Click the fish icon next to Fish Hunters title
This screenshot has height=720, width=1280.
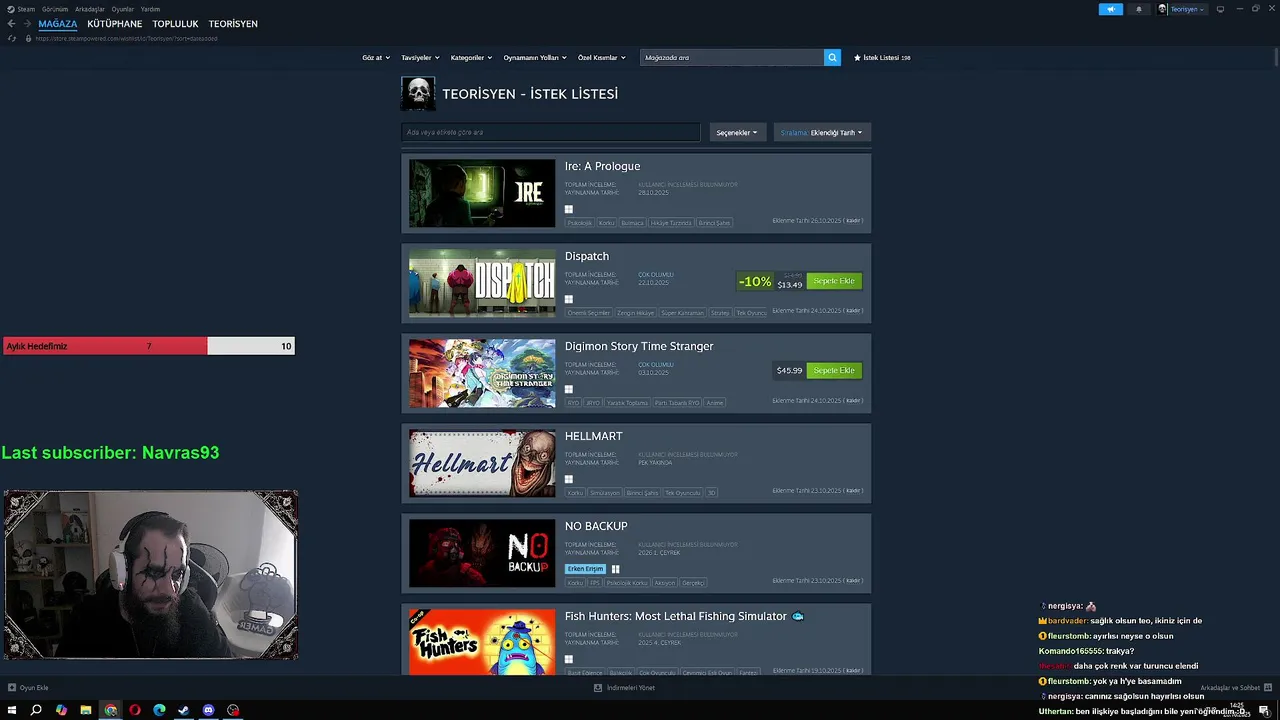click(798, 616)
